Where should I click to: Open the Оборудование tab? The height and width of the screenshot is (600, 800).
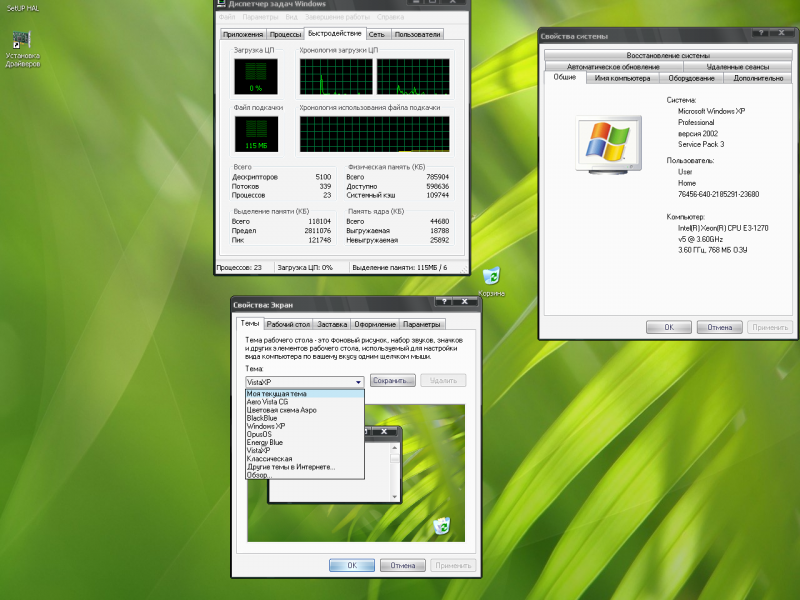691,78
